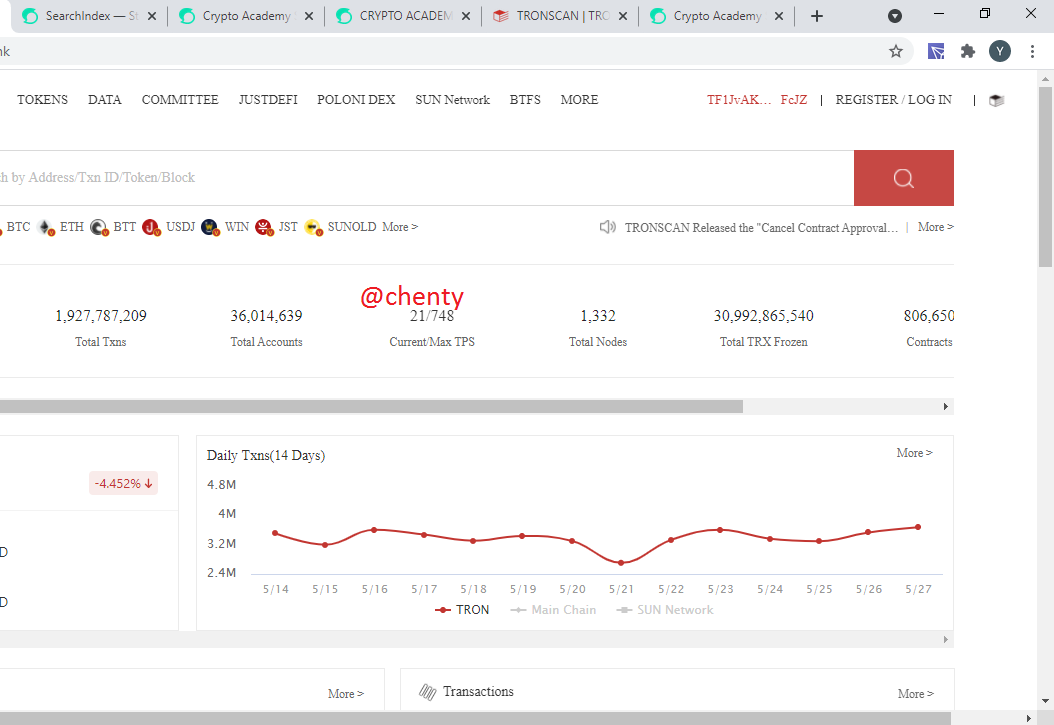Open the TF1JvAK...FcJZ wallet address menu
This screenshot has height=725, width=1054.
point(757,100)
